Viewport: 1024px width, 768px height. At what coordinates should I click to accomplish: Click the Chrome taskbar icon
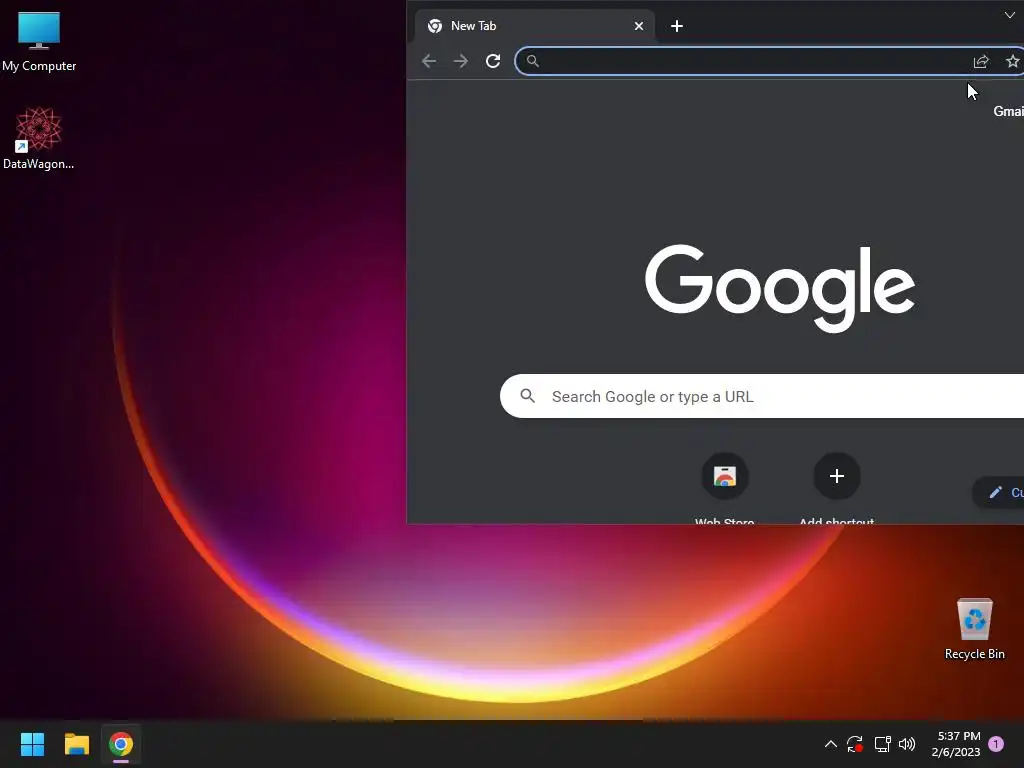pos(121,744)
